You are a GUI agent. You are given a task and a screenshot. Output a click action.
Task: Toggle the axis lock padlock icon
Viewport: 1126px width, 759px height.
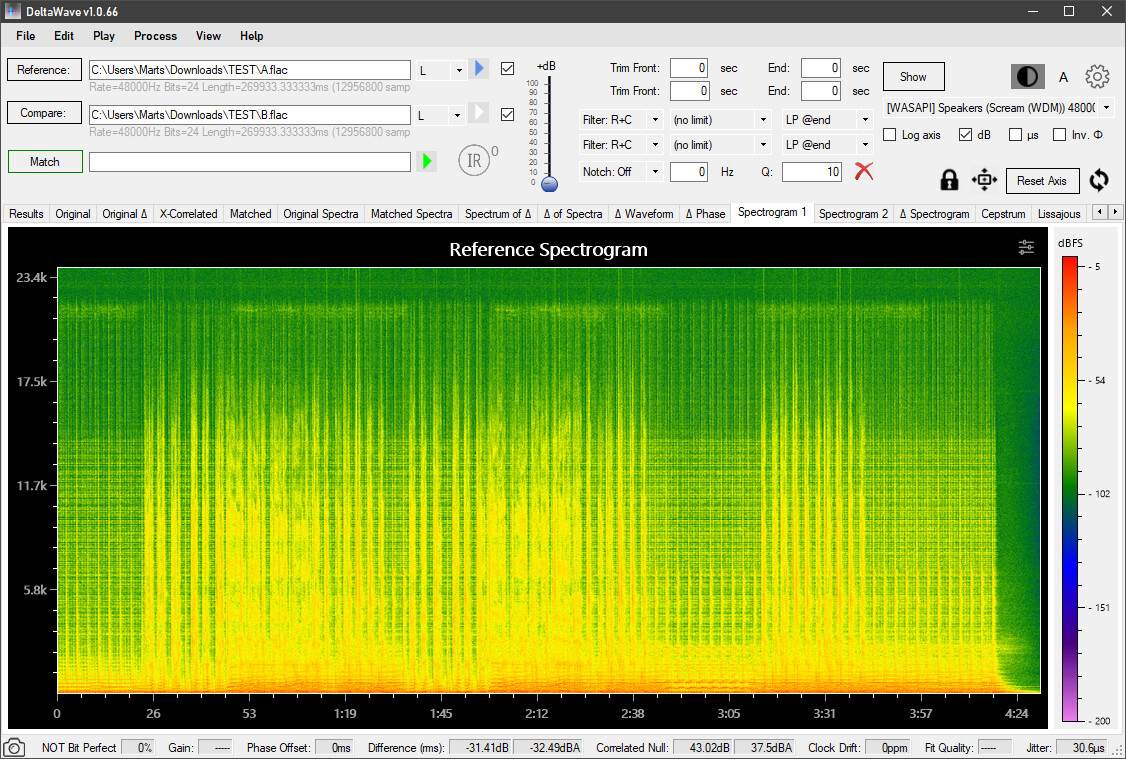[949, 180]
